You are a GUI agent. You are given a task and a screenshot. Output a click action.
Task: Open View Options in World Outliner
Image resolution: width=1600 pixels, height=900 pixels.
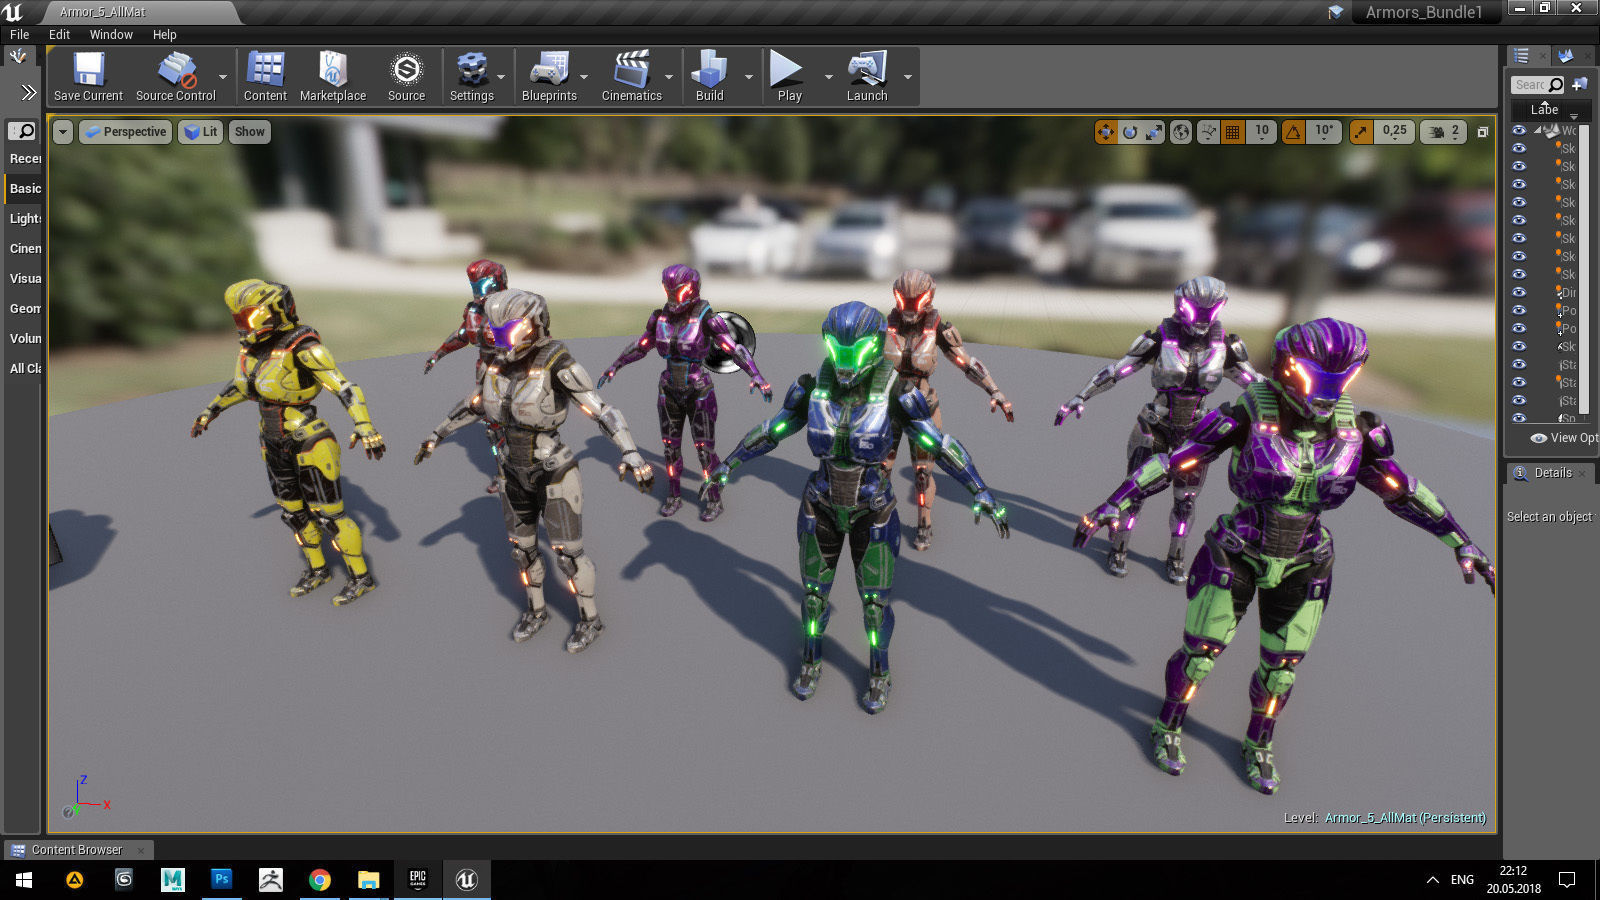1564,438
